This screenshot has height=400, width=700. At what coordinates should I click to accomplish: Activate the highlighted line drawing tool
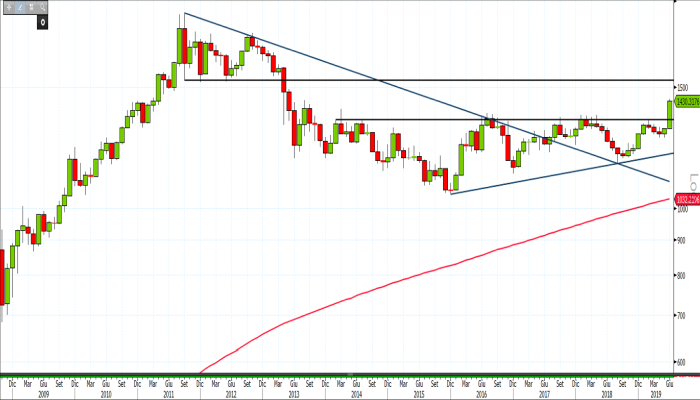coord(20,7)
